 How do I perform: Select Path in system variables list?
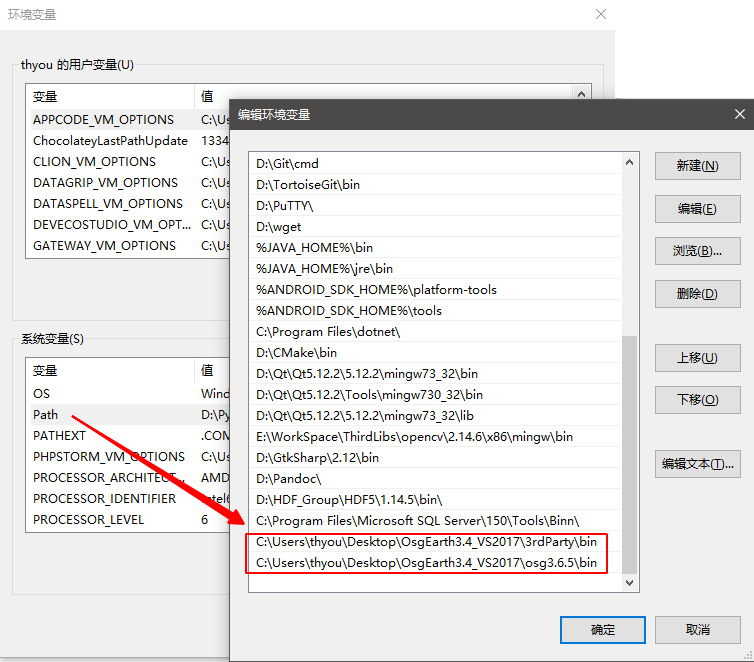[46, 414]
